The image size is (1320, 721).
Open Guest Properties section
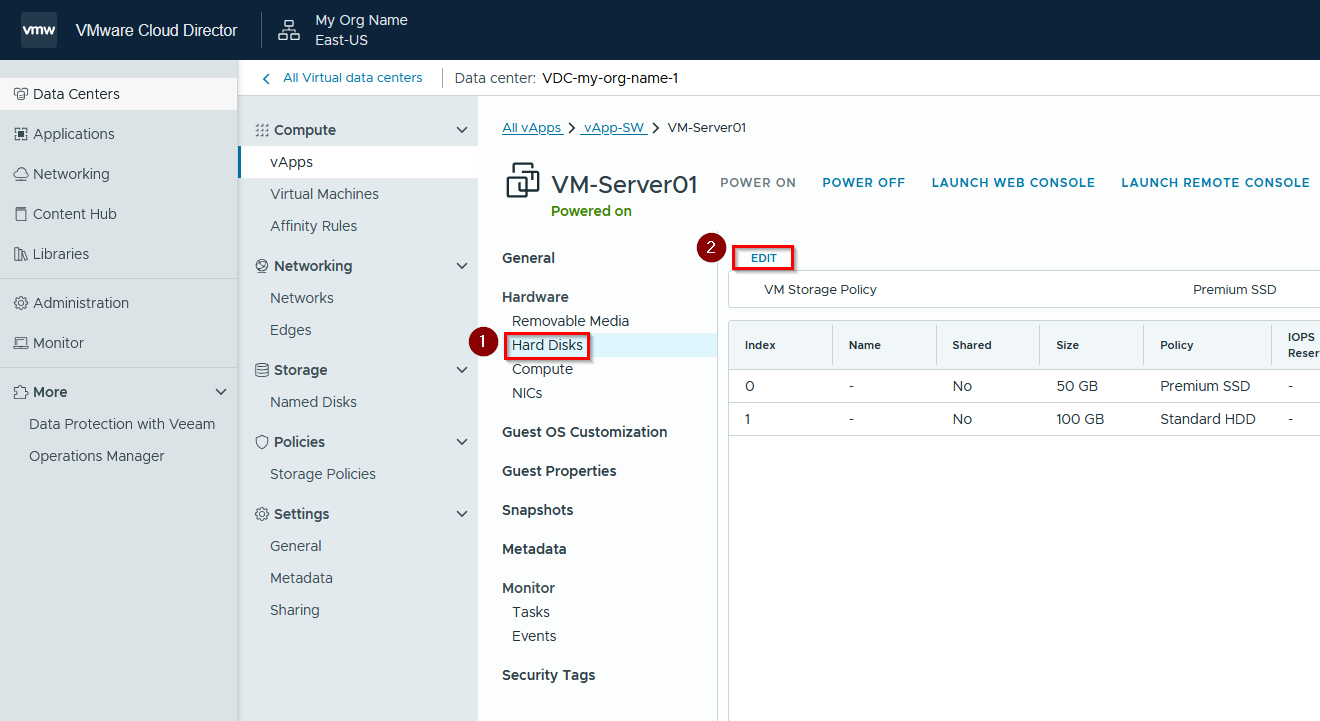[559, 471]
